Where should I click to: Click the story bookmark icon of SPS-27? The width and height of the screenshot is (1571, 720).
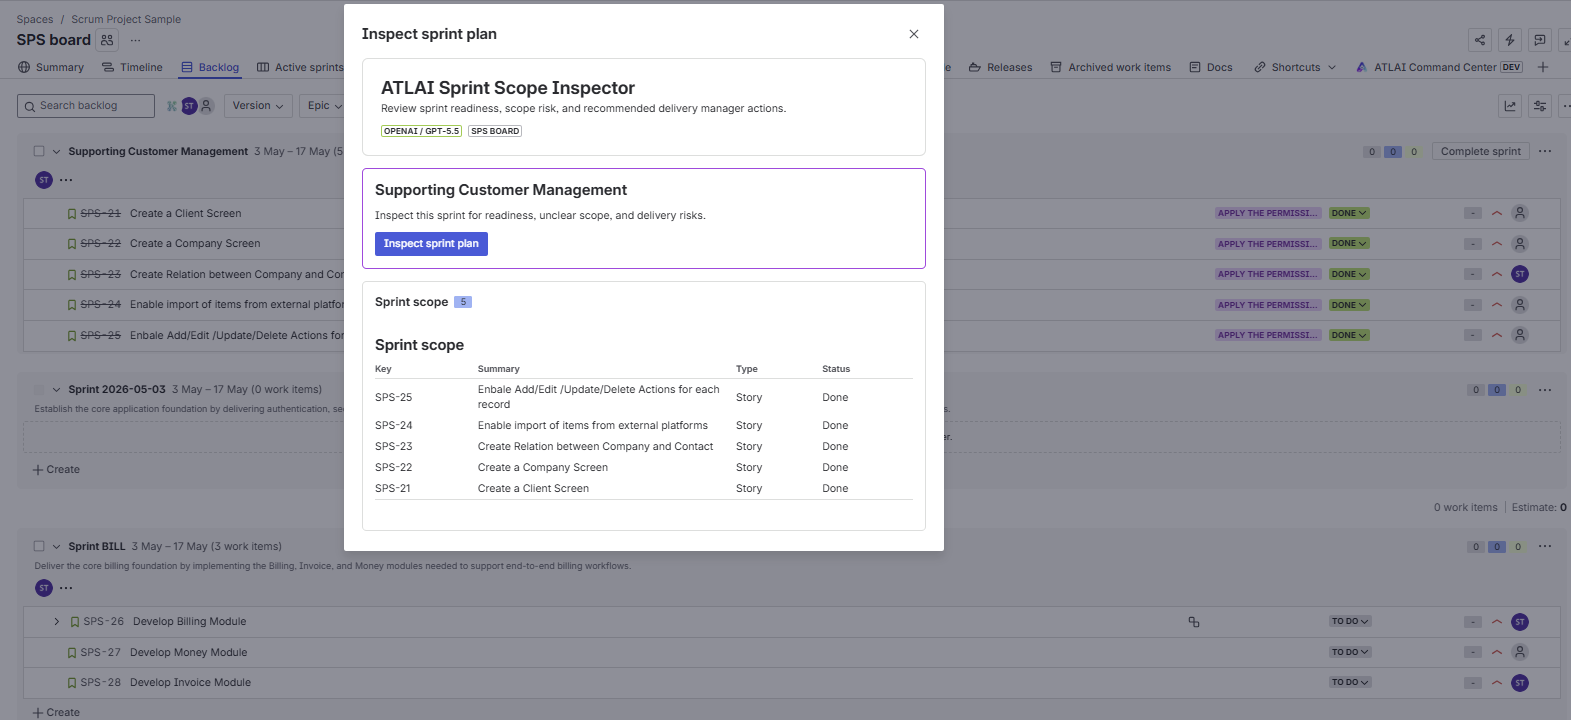tap(72, 653)
